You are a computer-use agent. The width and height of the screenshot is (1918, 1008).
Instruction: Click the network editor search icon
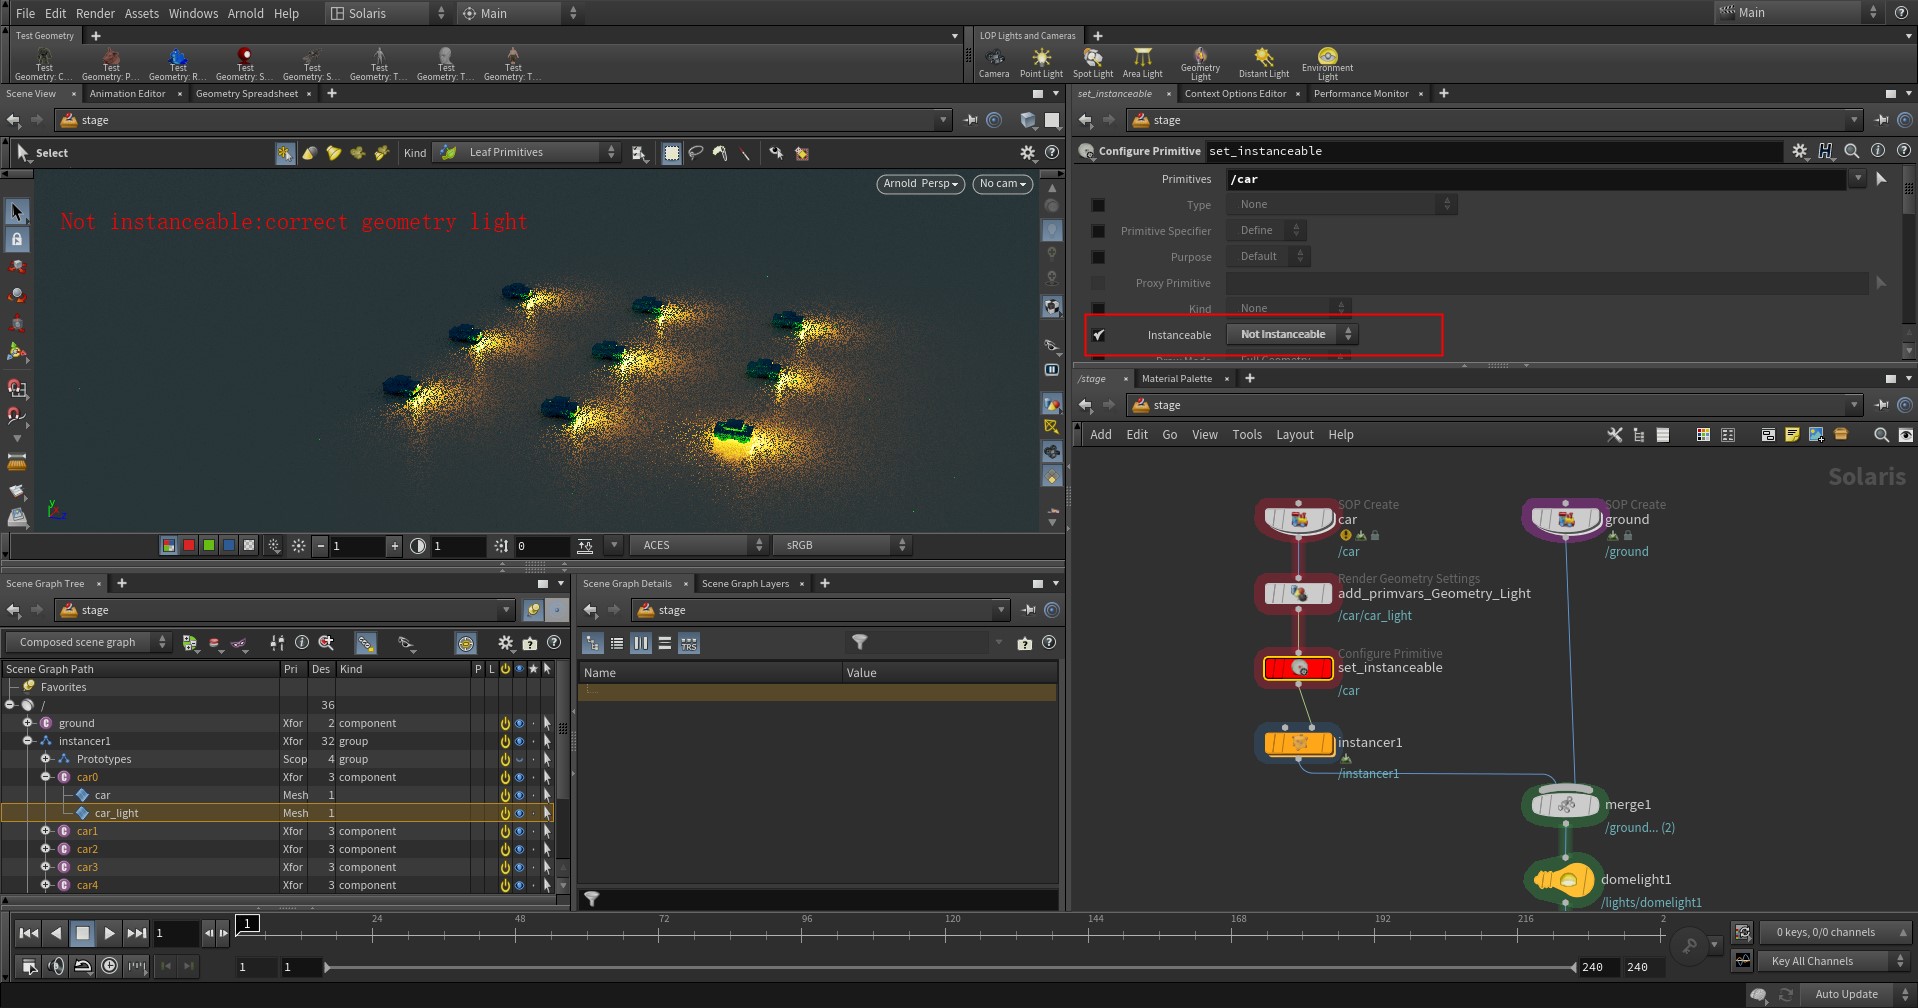[1881, 435]
